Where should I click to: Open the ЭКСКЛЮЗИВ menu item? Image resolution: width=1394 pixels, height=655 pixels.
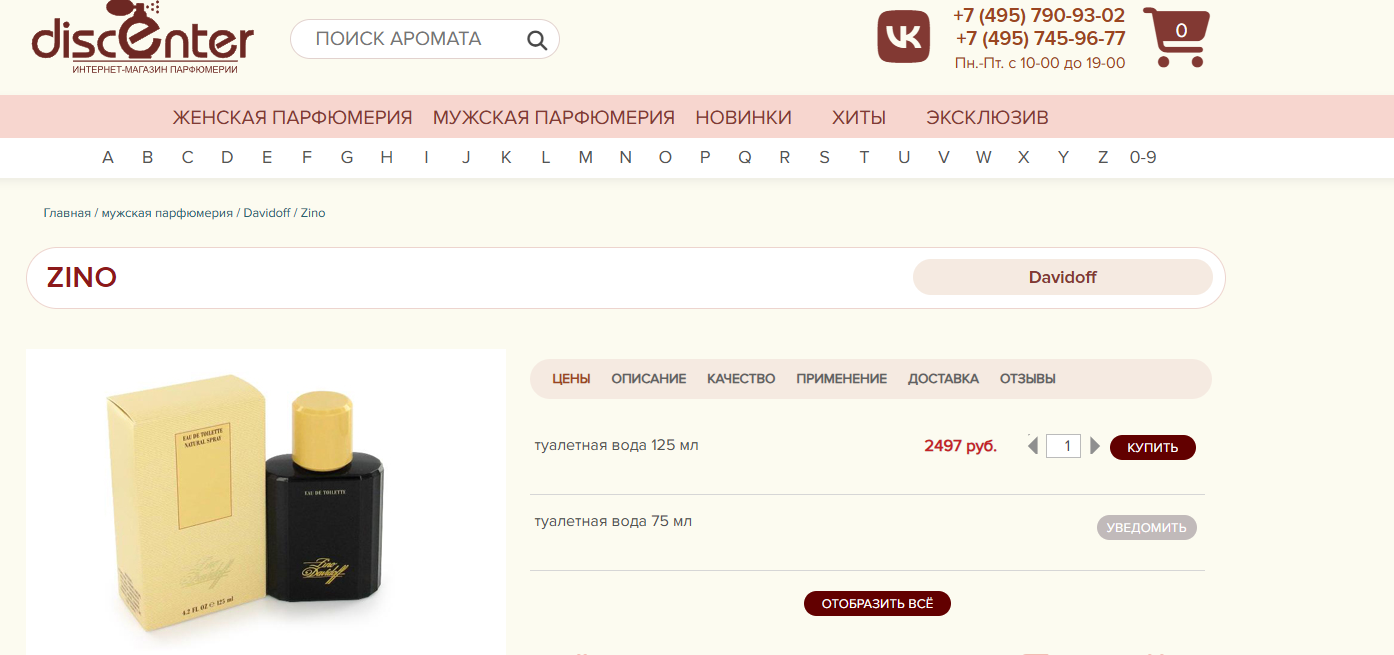click(987, 117)
